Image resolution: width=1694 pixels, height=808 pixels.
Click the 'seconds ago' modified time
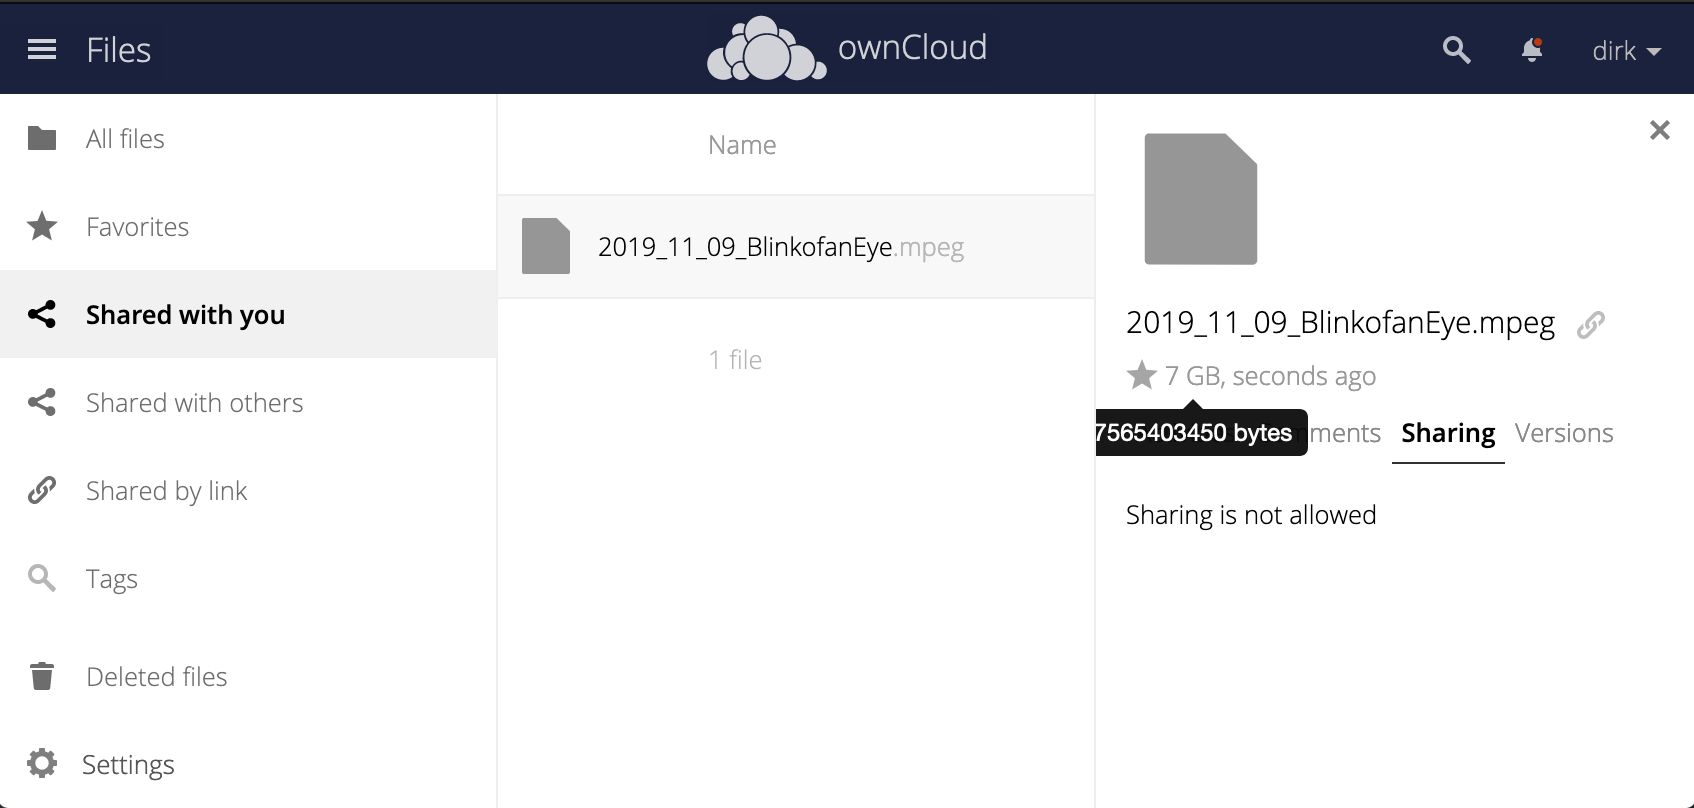point(1304,376)
